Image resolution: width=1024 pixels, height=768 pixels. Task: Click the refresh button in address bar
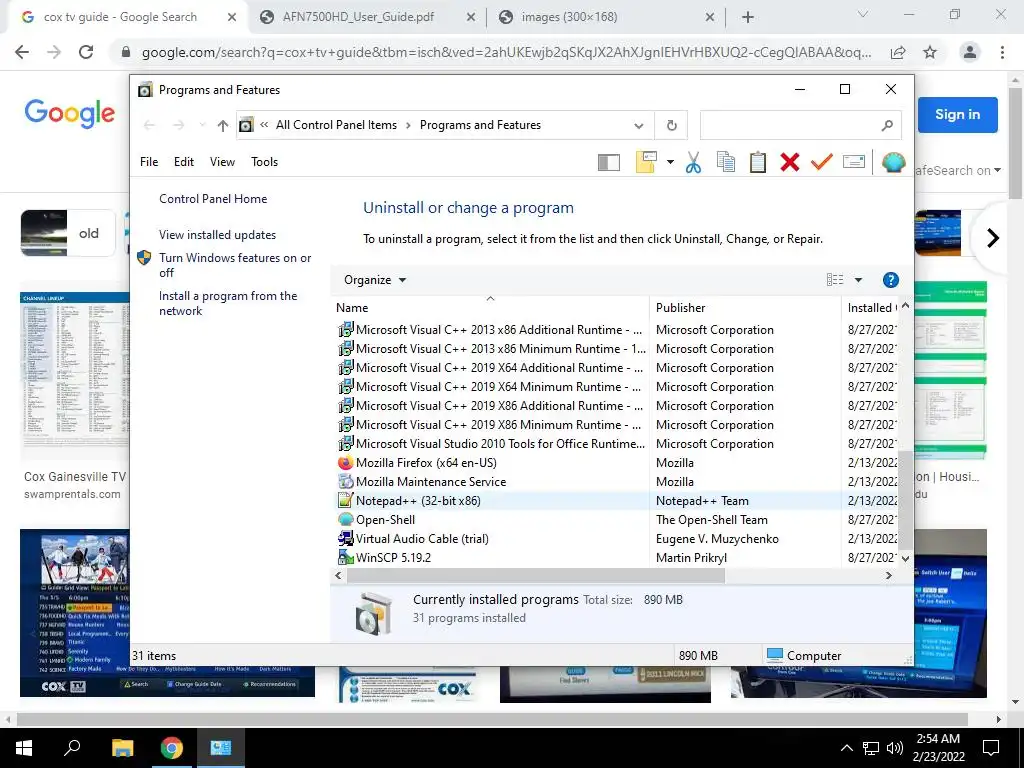tap(671, 125)
